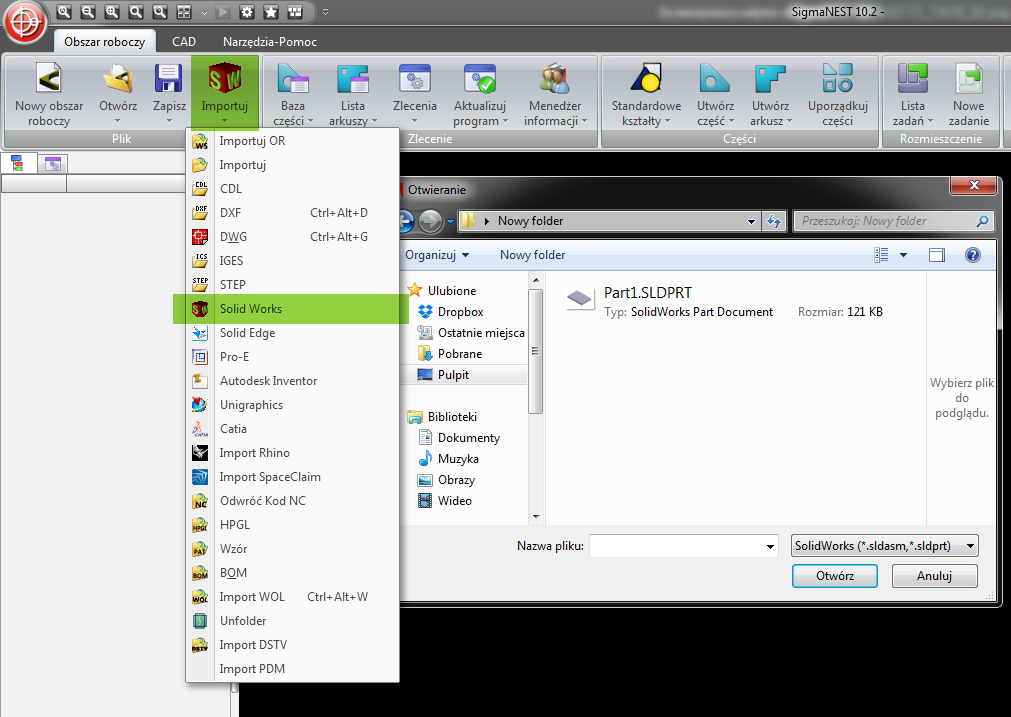Click the star icon in quick access toolbar
Image resolution: width=1011 pixels, height=717 pixels.
pyautogui.click(x=271, y=12)
